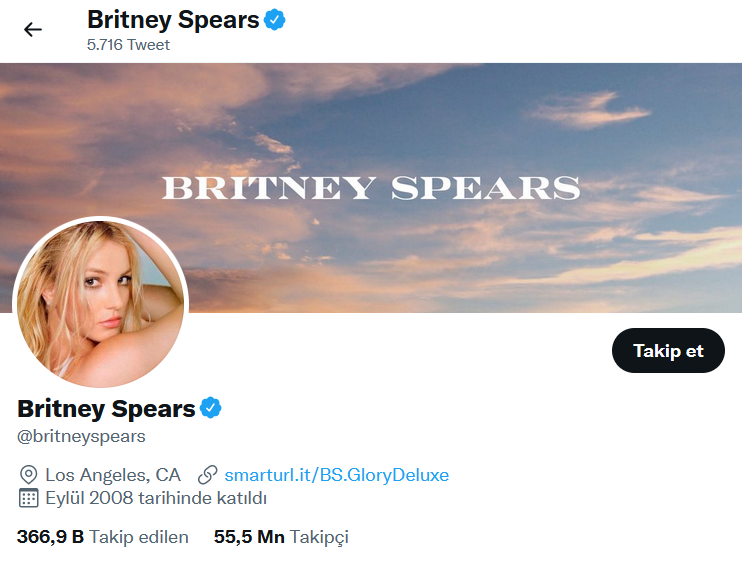Click the BRITNEY SPEARS text on banner
Viewport: 742px width, 577px height.
coord(371,188)
